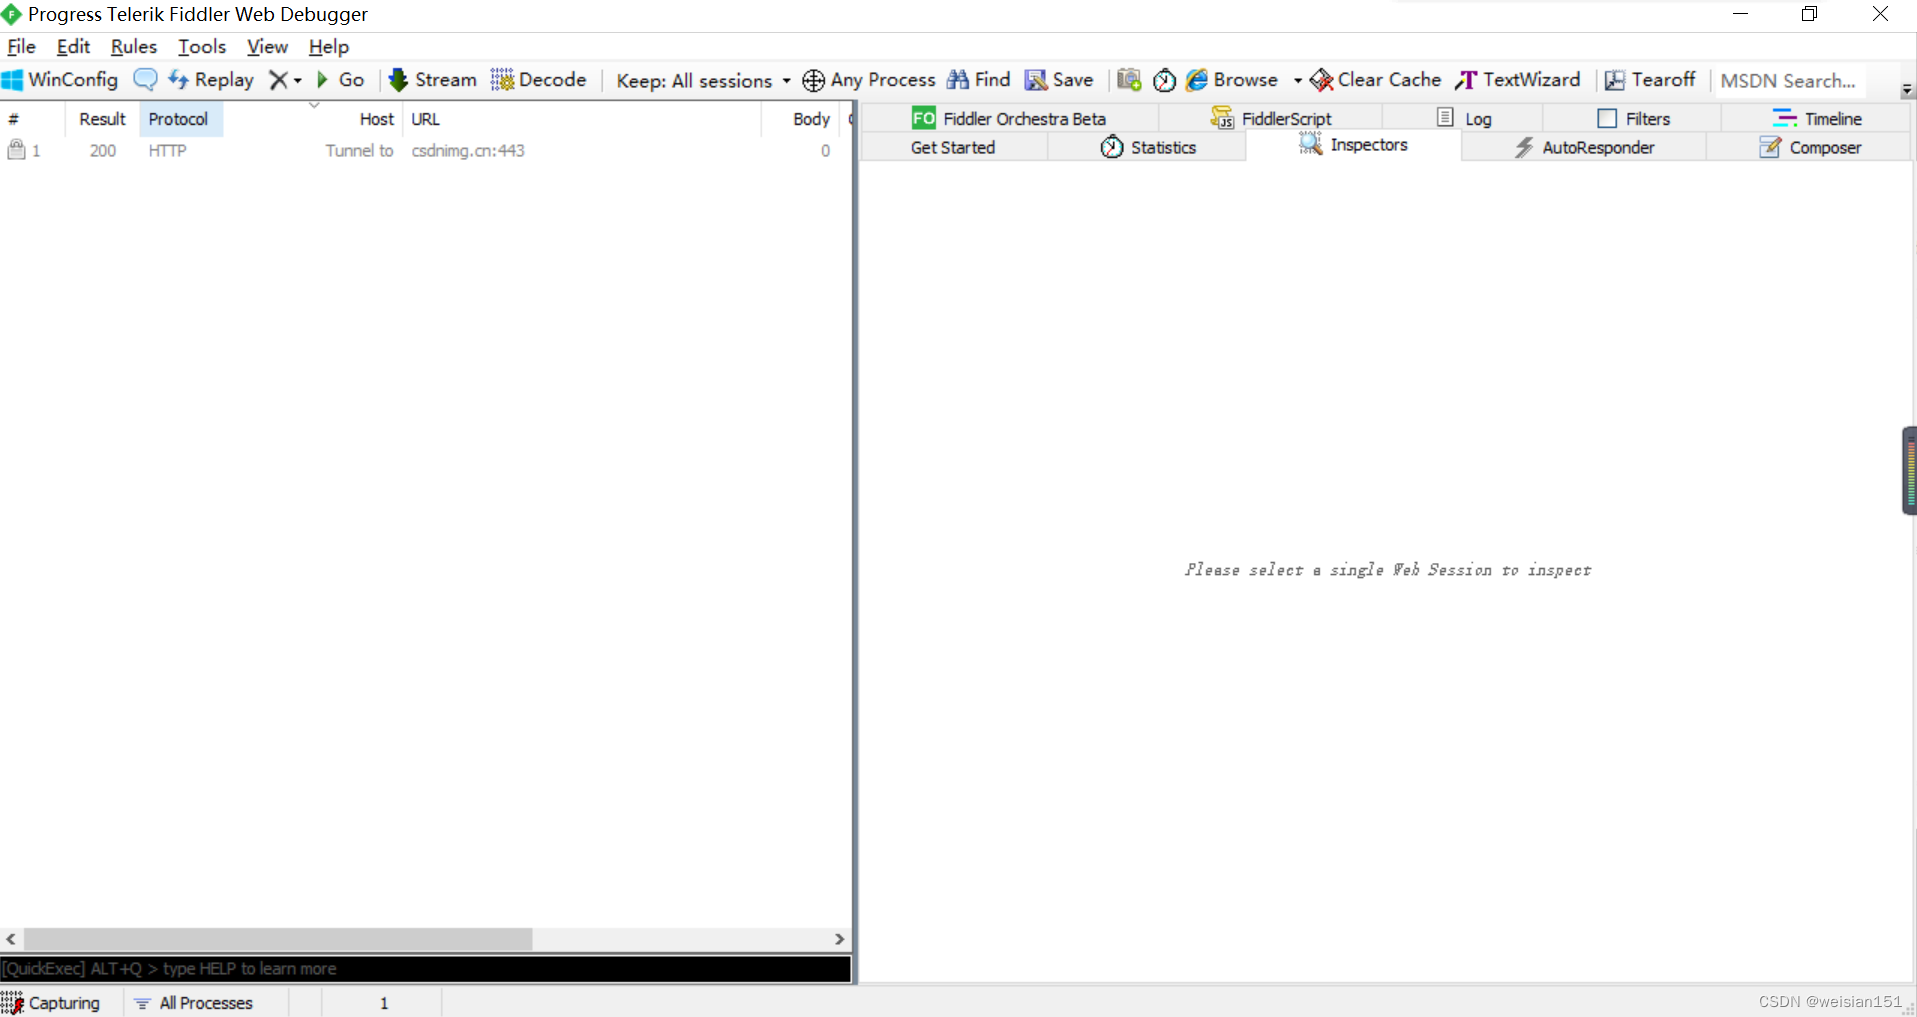The width and height of the screenshot is (1917, 1017).
Task: Click the camera screenshot icon
Action: point(1129,80)
